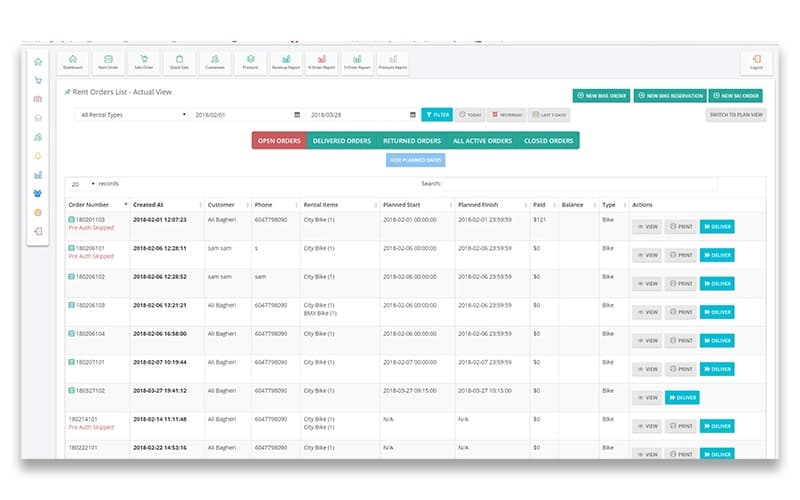Filter orders by Today
This screenshot has width=800, height=500.
click(470, 115)
